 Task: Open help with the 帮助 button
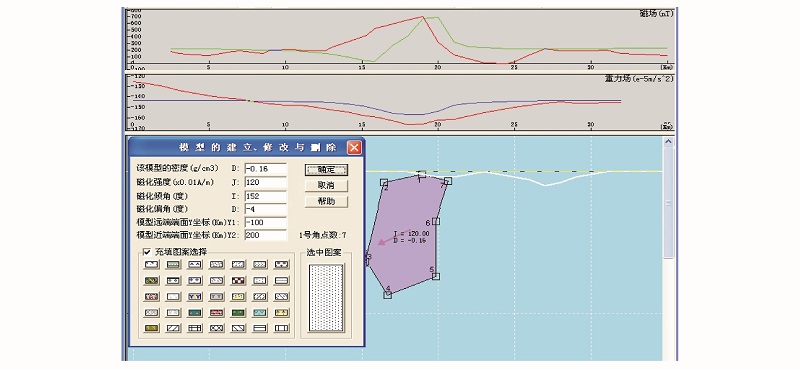point(327,201)
